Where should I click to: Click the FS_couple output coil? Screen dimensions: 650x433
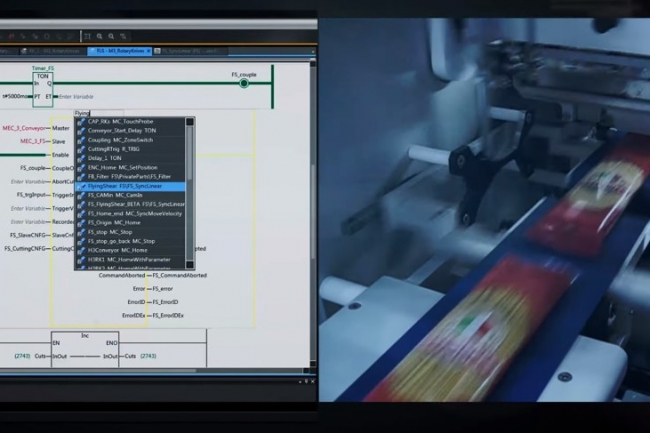coord(244,83)
